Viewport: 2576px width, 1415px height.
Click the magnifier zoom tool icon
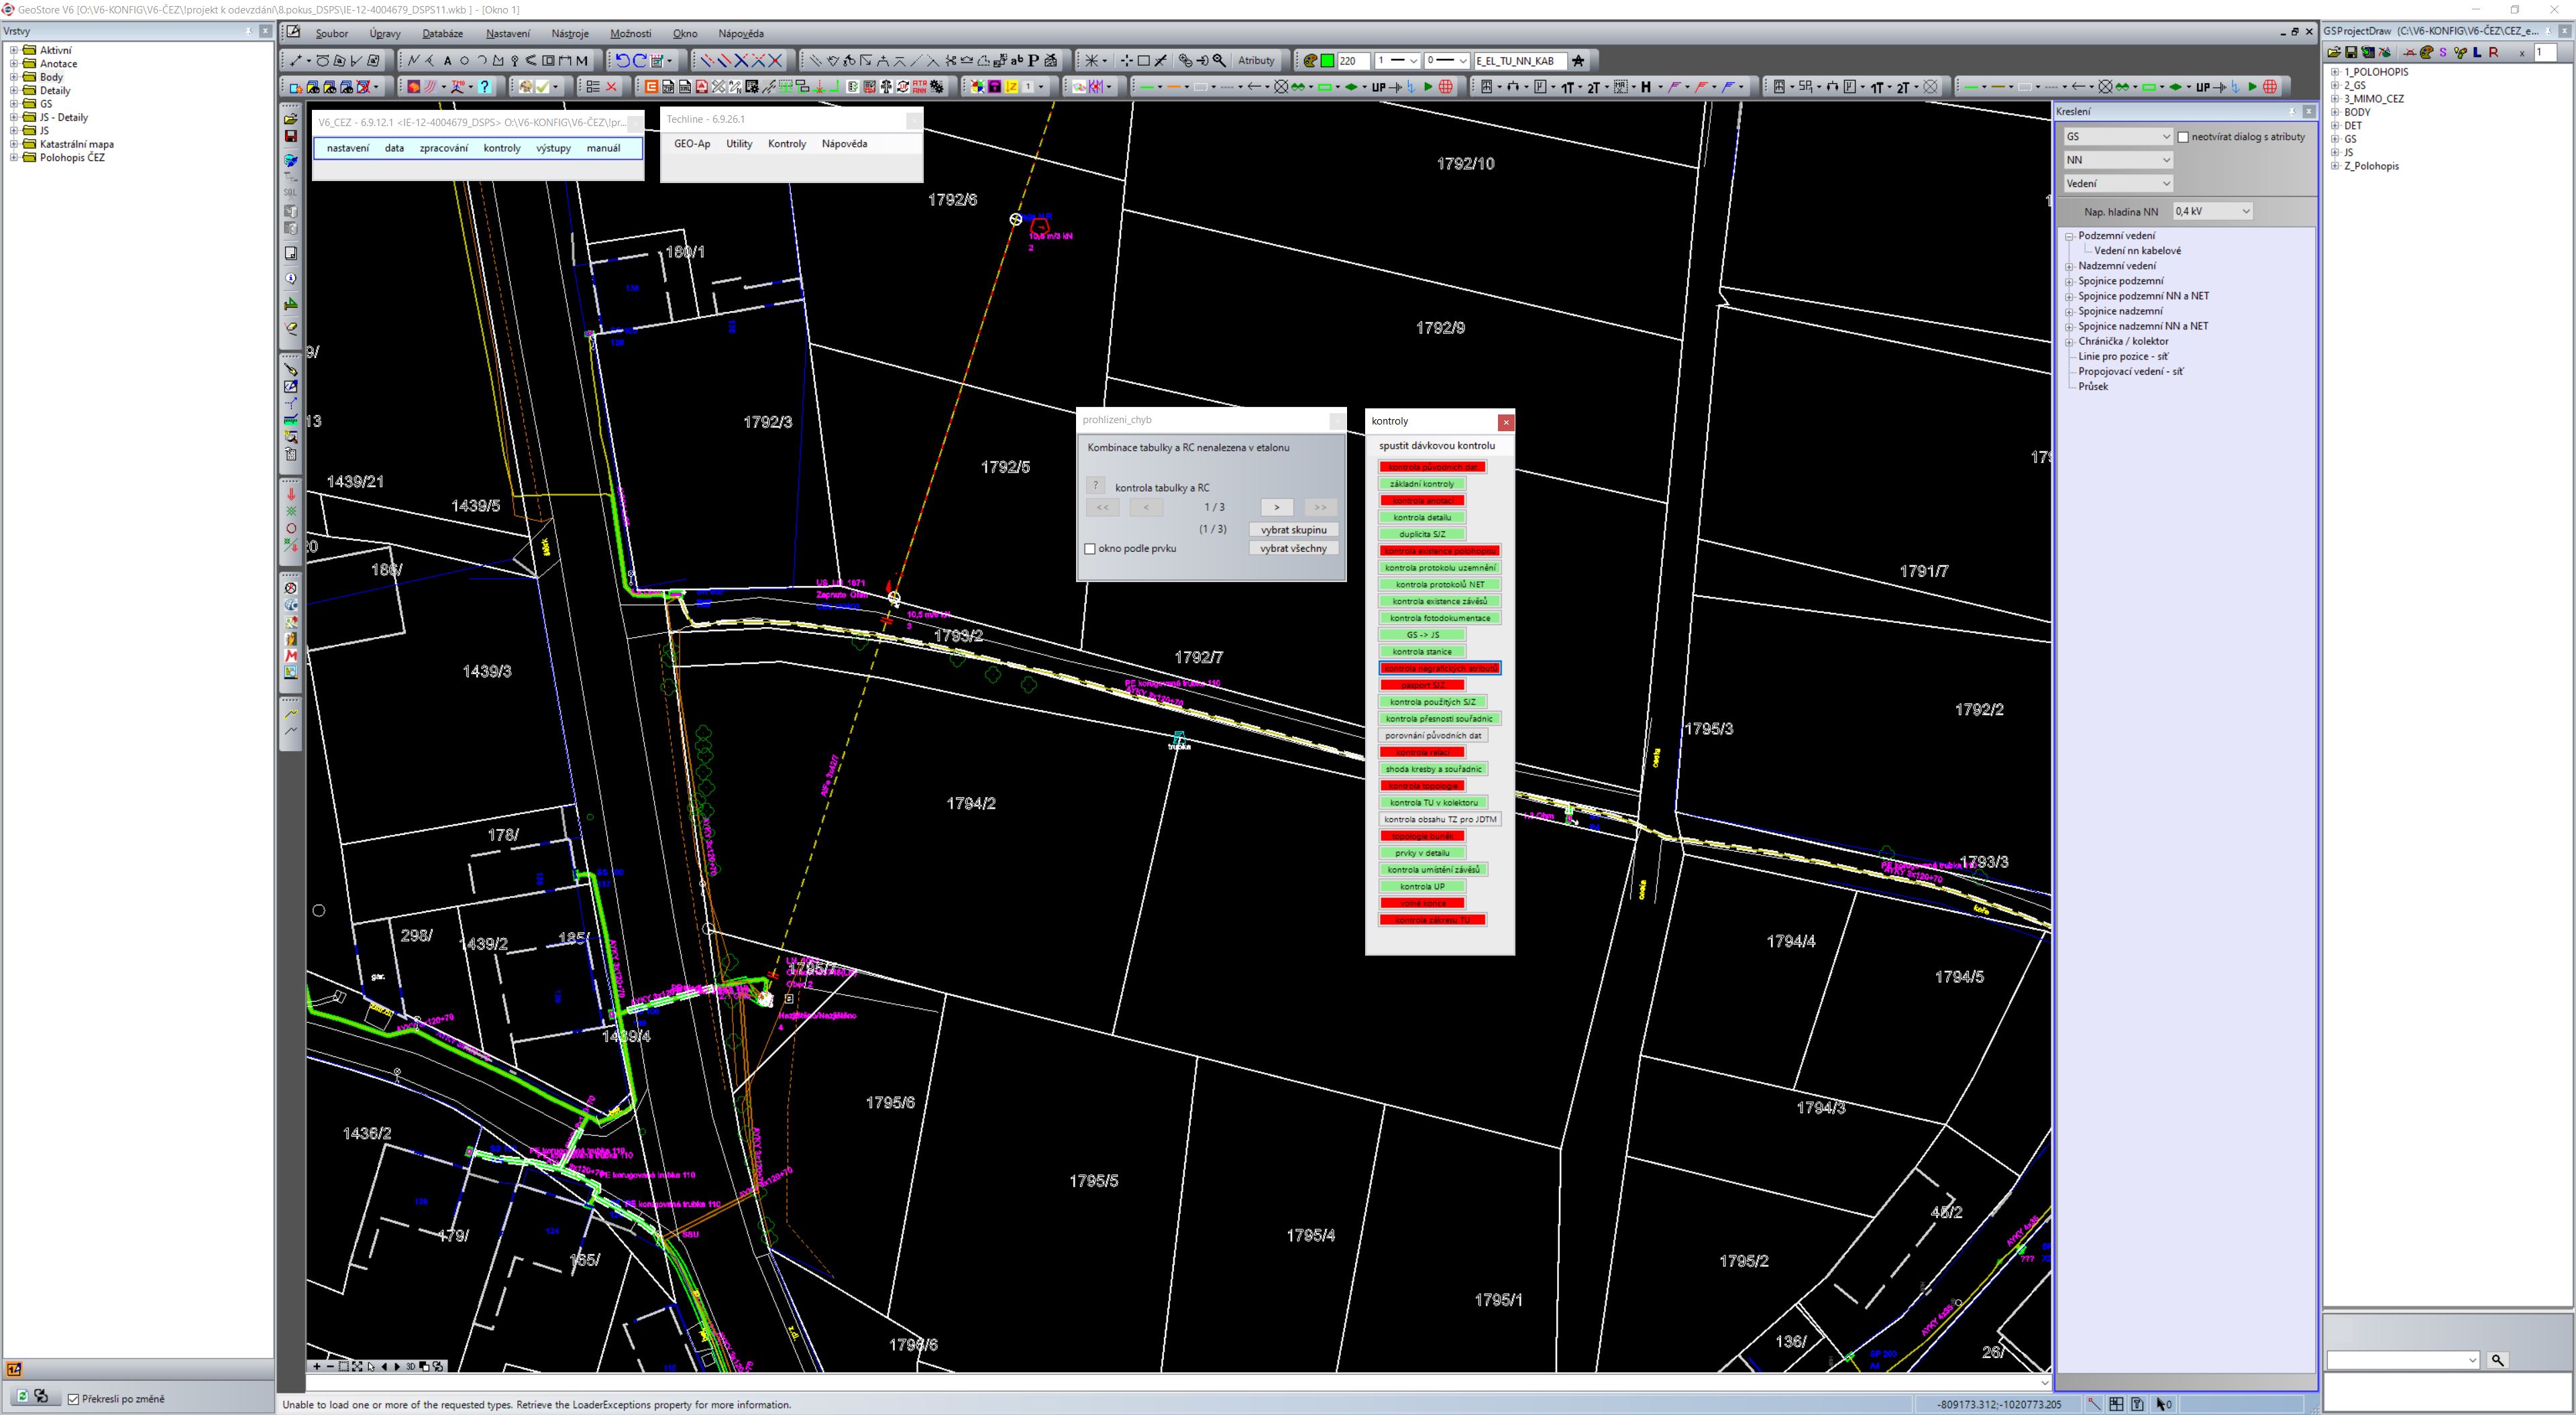click(x=1219, y=61)
